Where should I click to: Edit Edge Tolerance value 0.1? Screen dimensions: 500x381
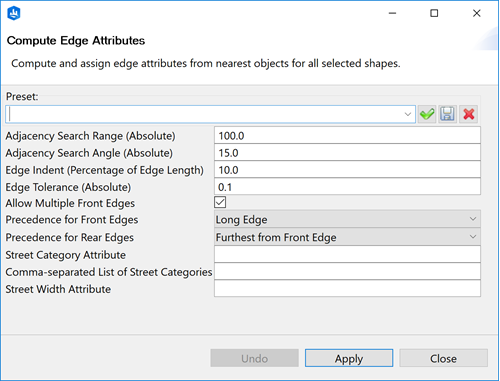coord(347,187)
